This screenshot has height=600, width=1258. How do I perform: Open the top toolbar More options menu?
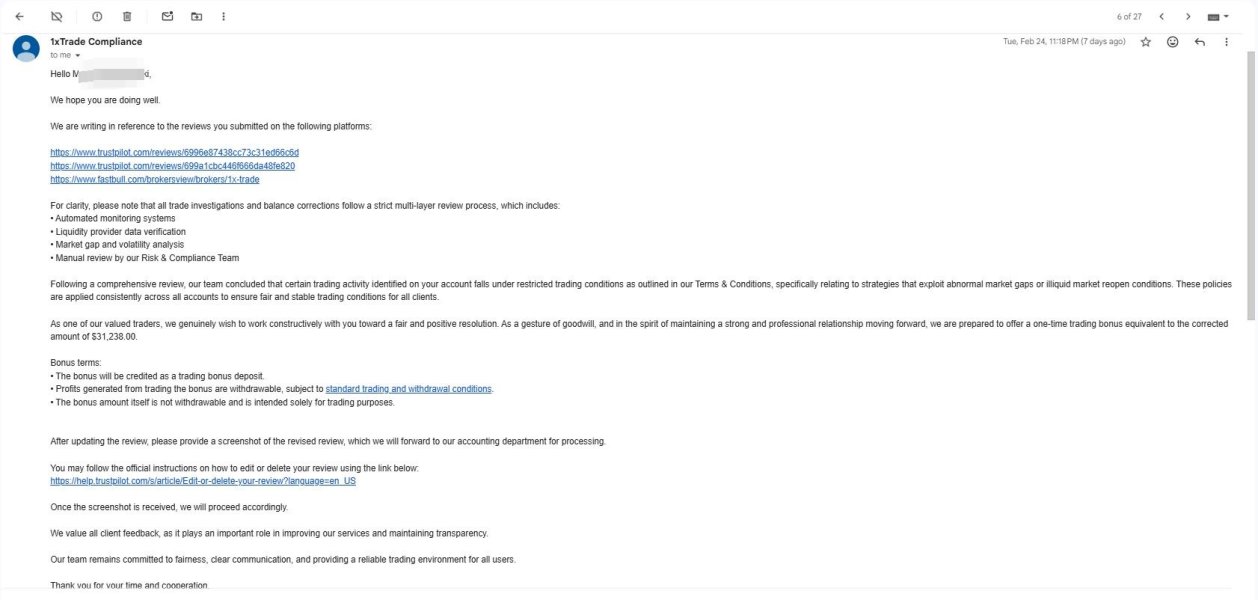click(x=223, y=16)
